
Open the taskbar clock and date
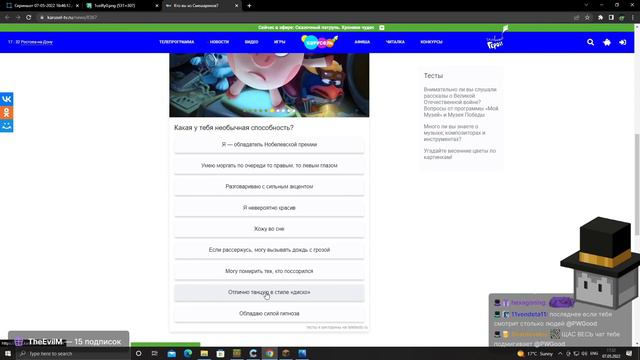coord(611,353)
